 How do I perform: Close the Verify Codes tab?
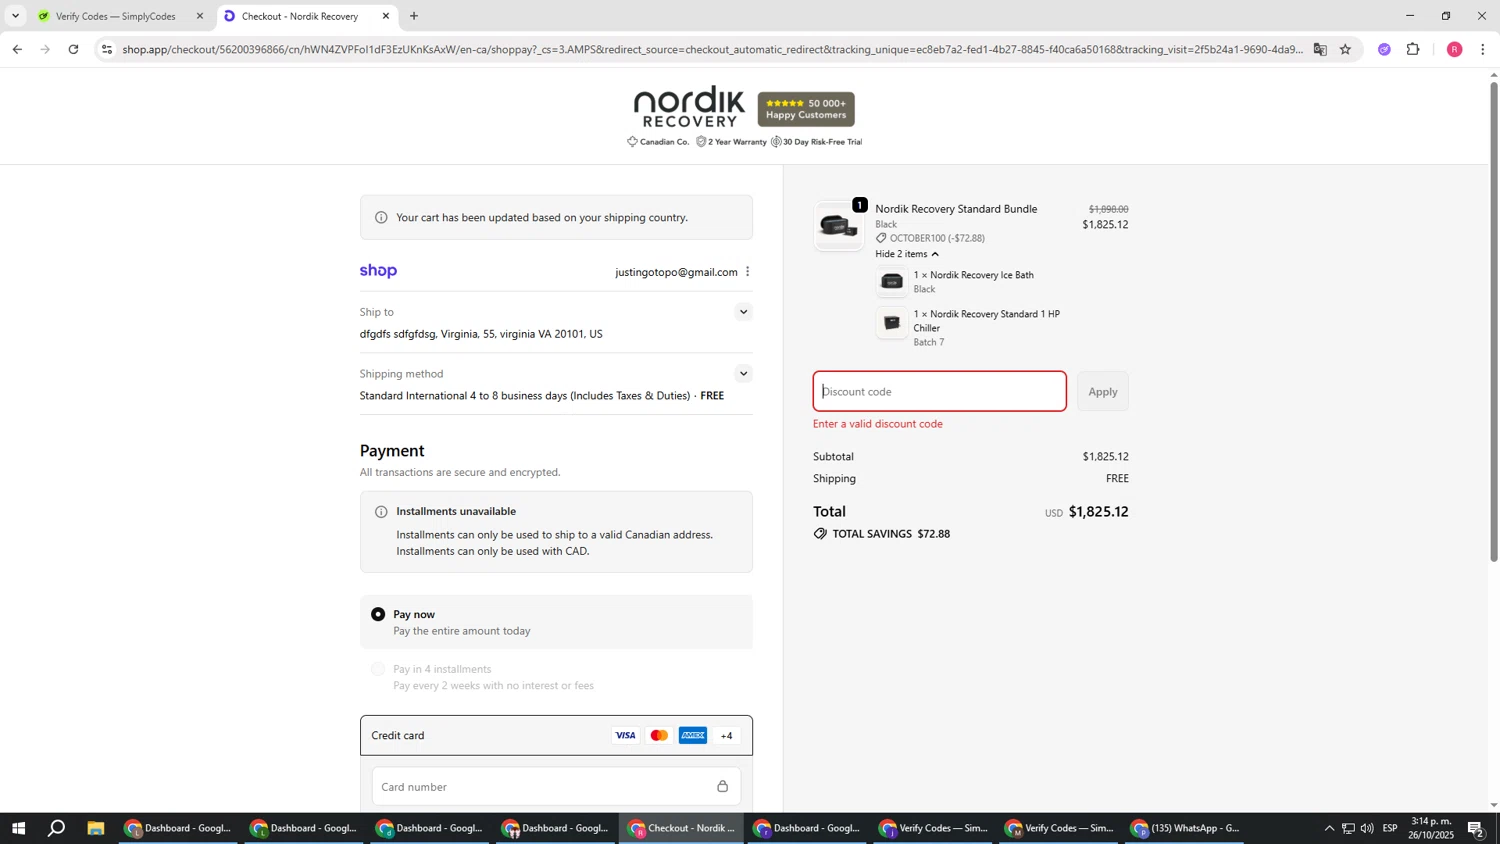199,16
